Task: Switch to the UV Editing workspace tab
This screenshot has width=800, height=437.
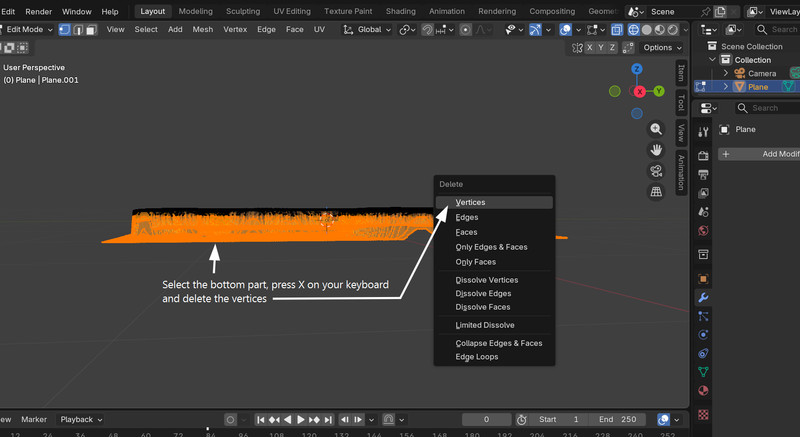Action: point(292,11)
